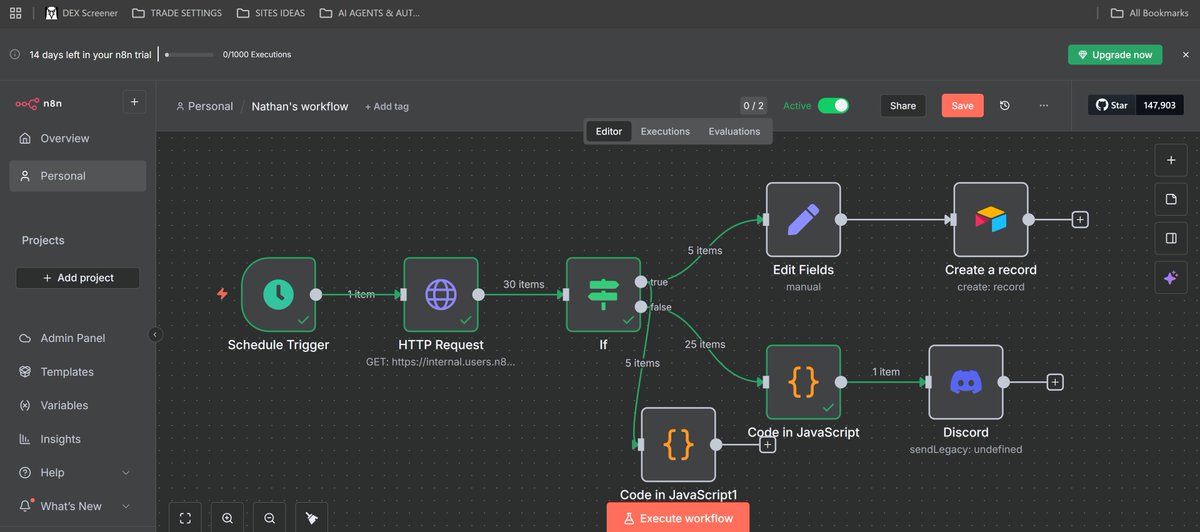
Task: Switch to the Executions tab
Action: [x=665, y=131]
